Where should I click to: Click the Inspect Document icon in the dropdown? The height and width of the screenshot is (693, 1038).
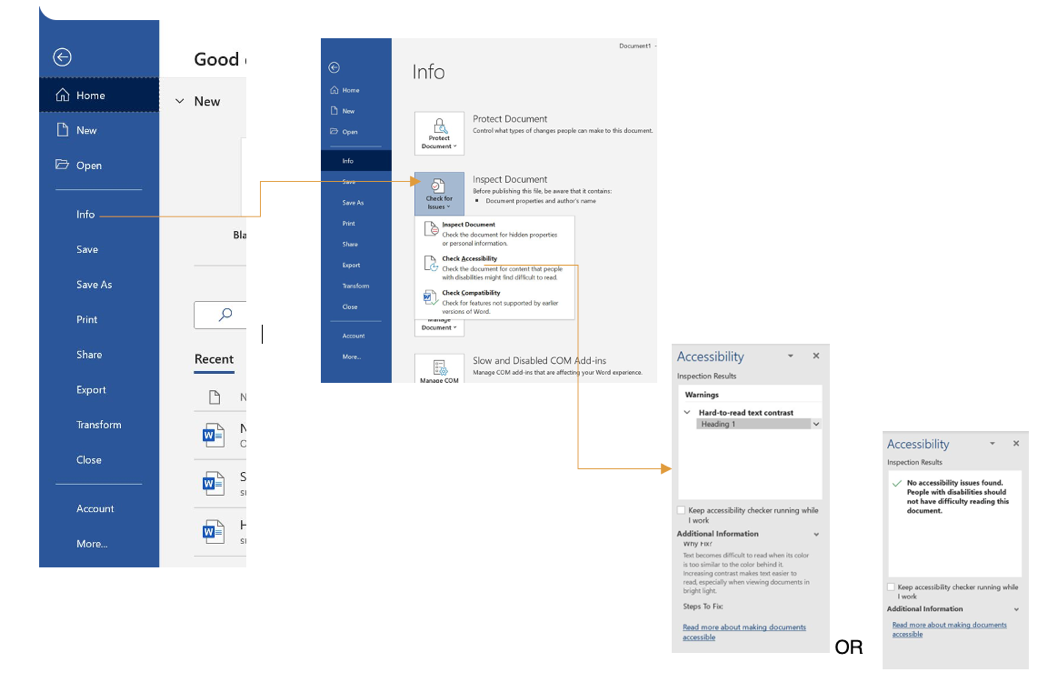point(431,229)
